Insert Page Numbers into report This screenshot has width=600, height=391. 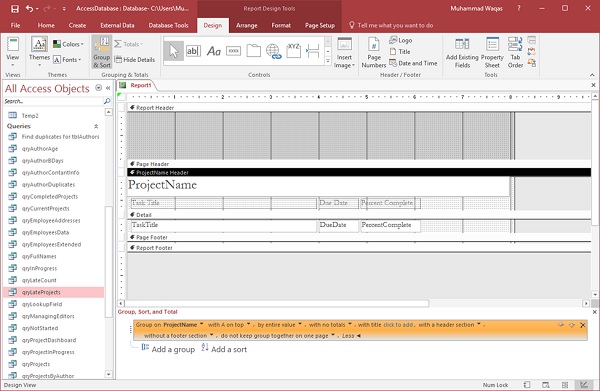point(373,53)
